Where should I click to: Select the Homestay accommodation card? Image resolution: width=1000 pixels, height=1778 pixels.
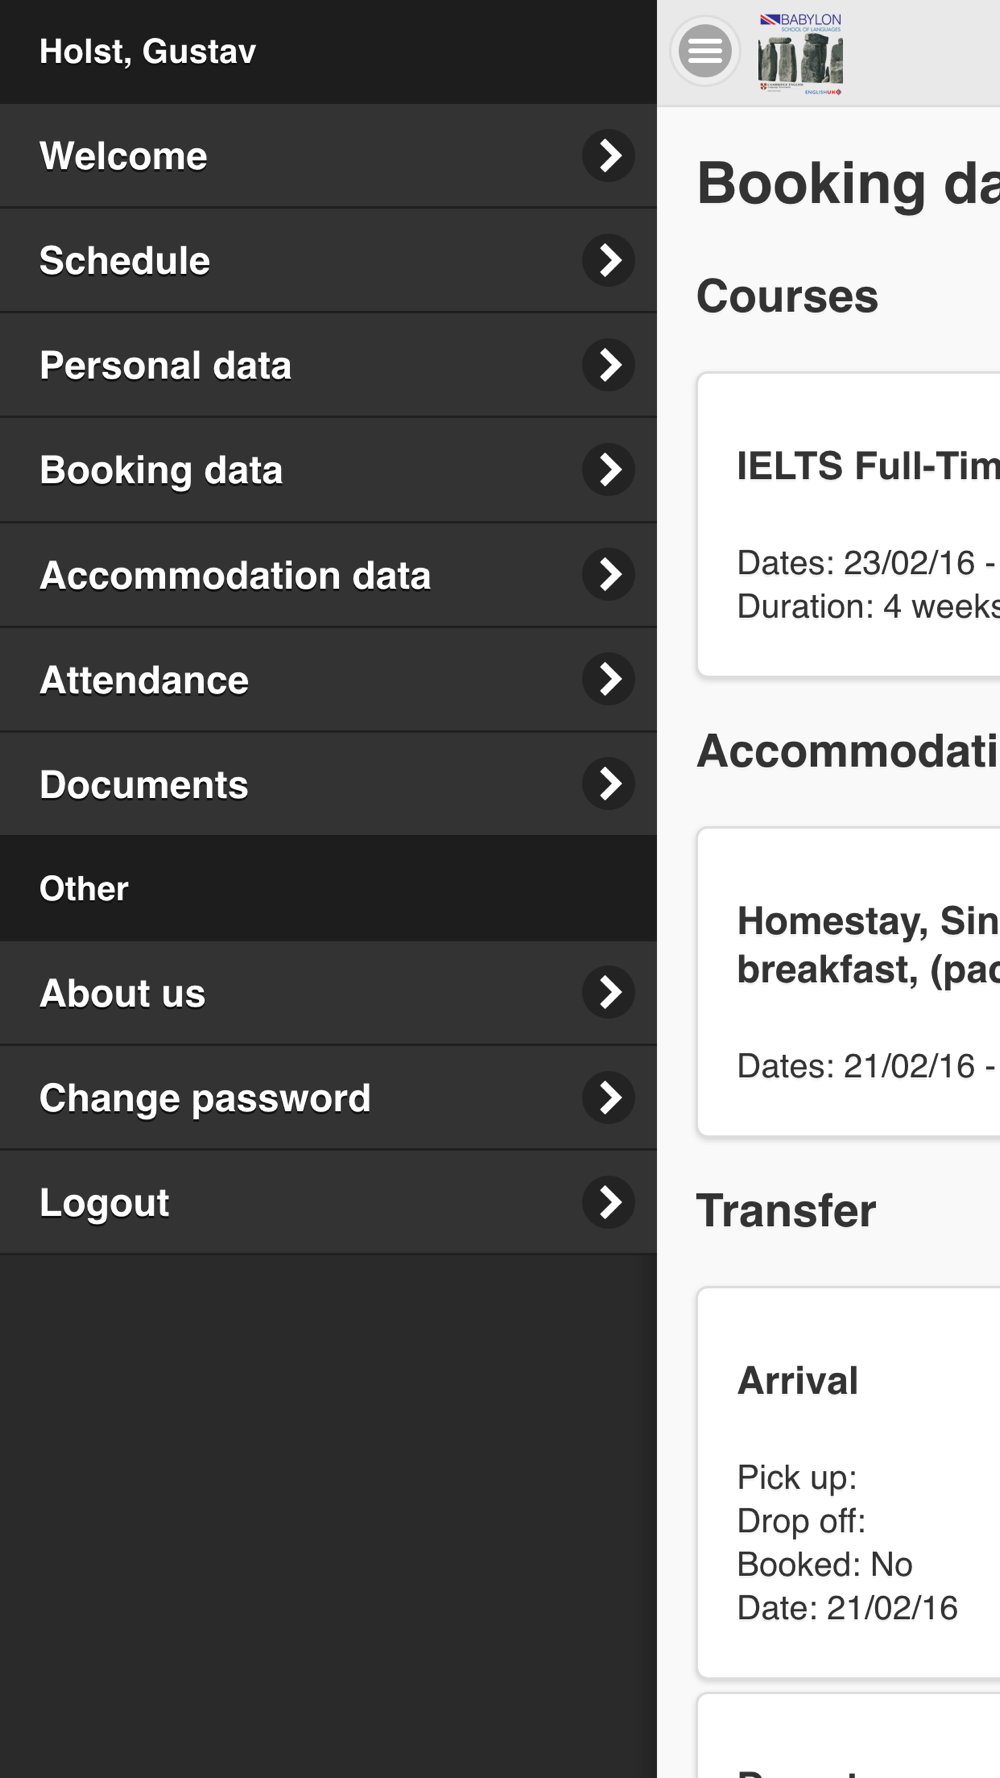pyautogui.click(x=849, y=982)
